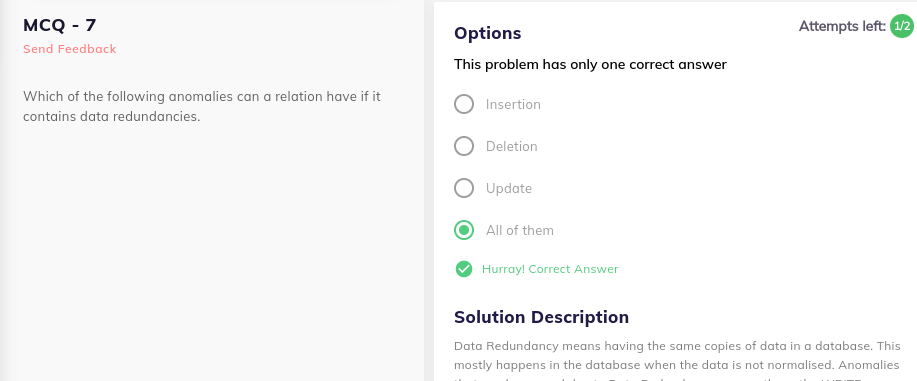The image size is (917, 381).
Task: Click the Solution Description heading
Action: pyautogui.click(x=541, y=317)
